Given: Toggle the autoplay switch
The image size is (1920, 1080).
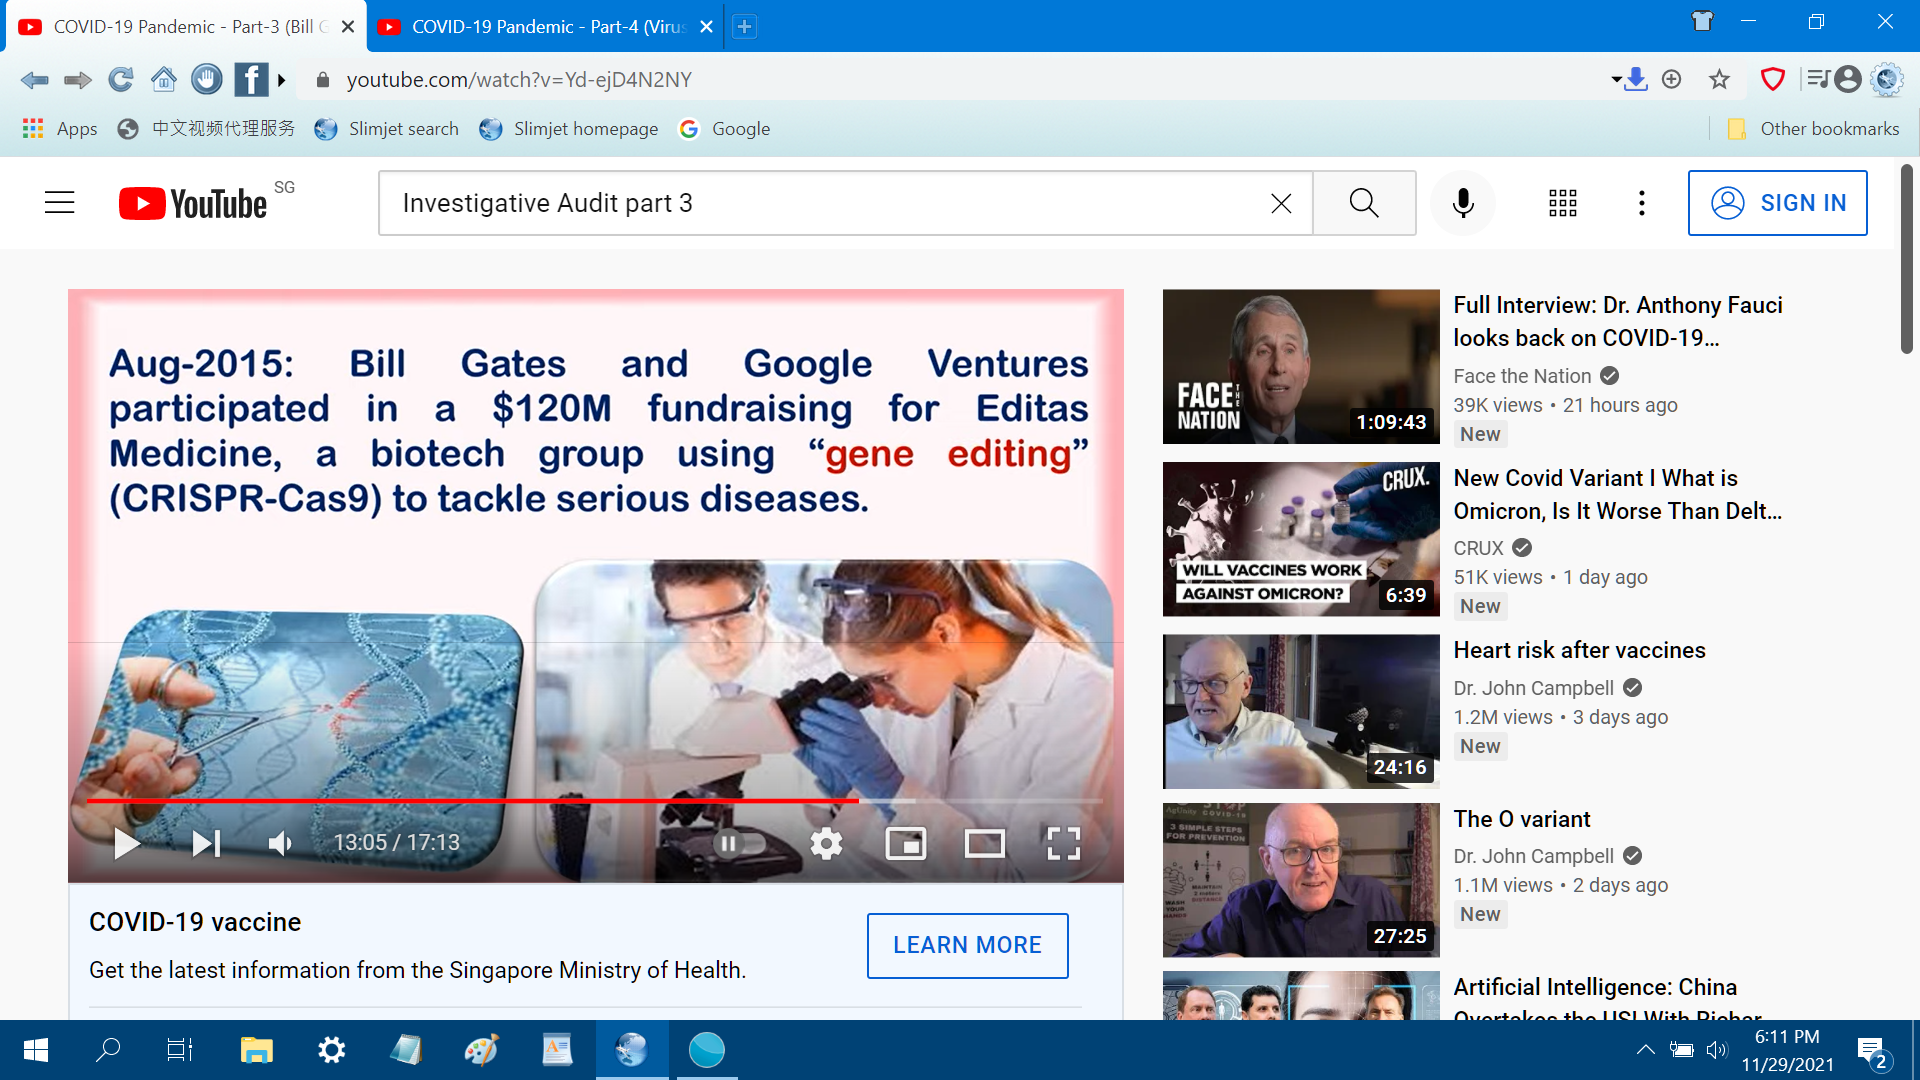Looking at the screenshot, I should pos(741,844).
